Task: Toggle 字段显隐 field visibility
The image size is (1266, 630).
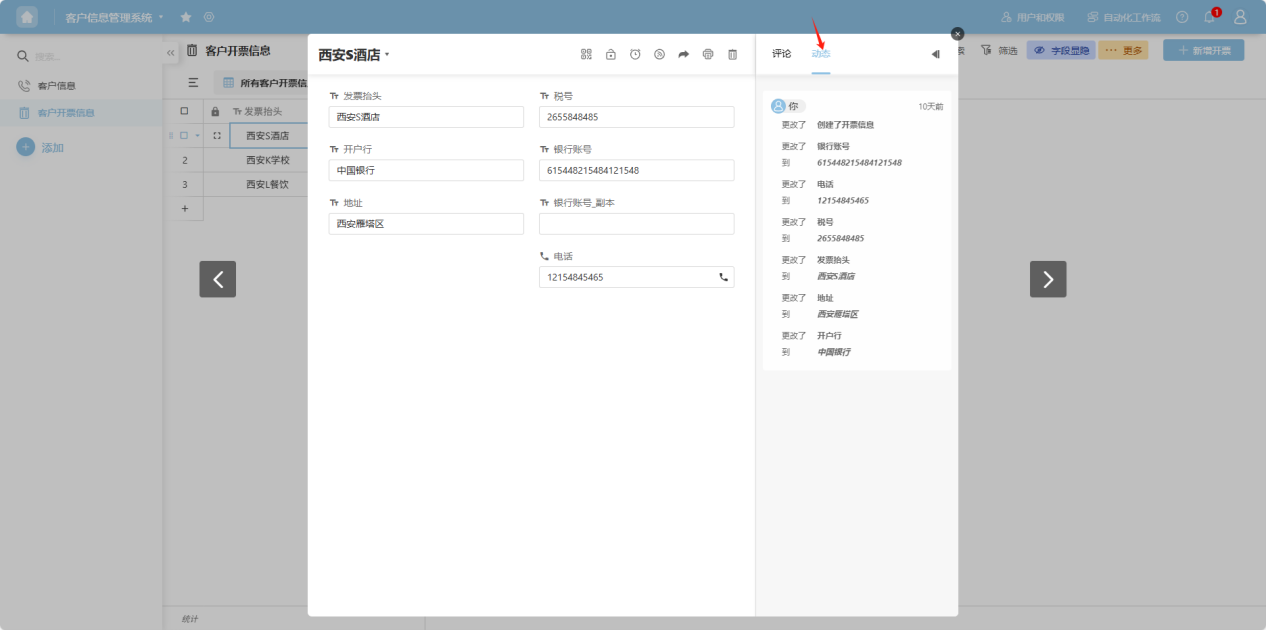Action: point(1060,50)
